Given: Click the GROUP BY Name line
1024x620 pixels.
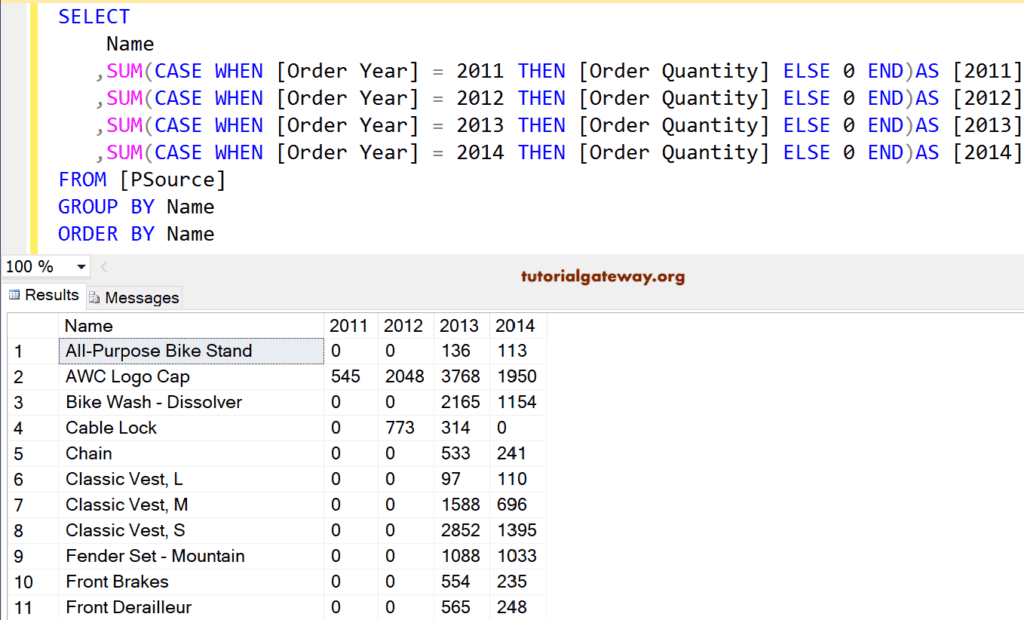Looking at the screenshot, I should click(136, 206).
